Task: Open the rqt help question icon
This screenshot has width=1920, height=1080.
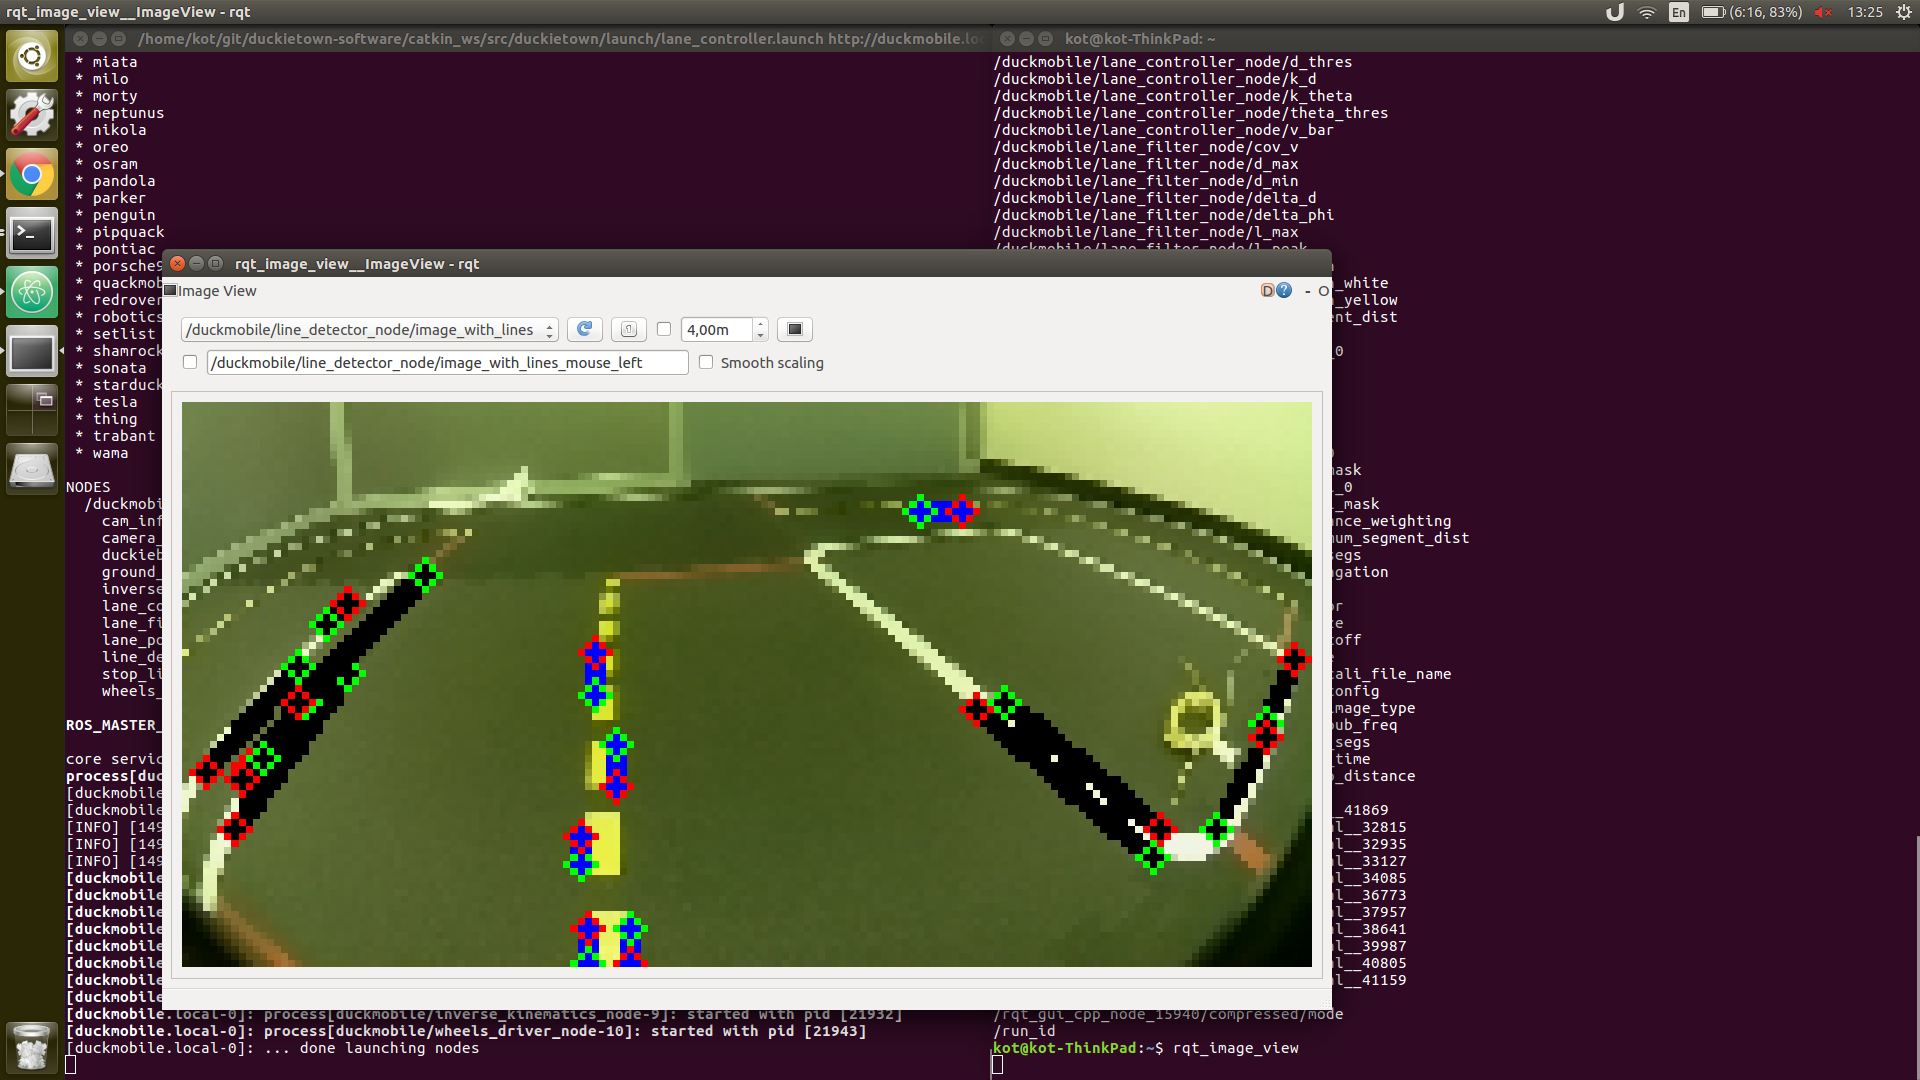Action: (1284, 291)
